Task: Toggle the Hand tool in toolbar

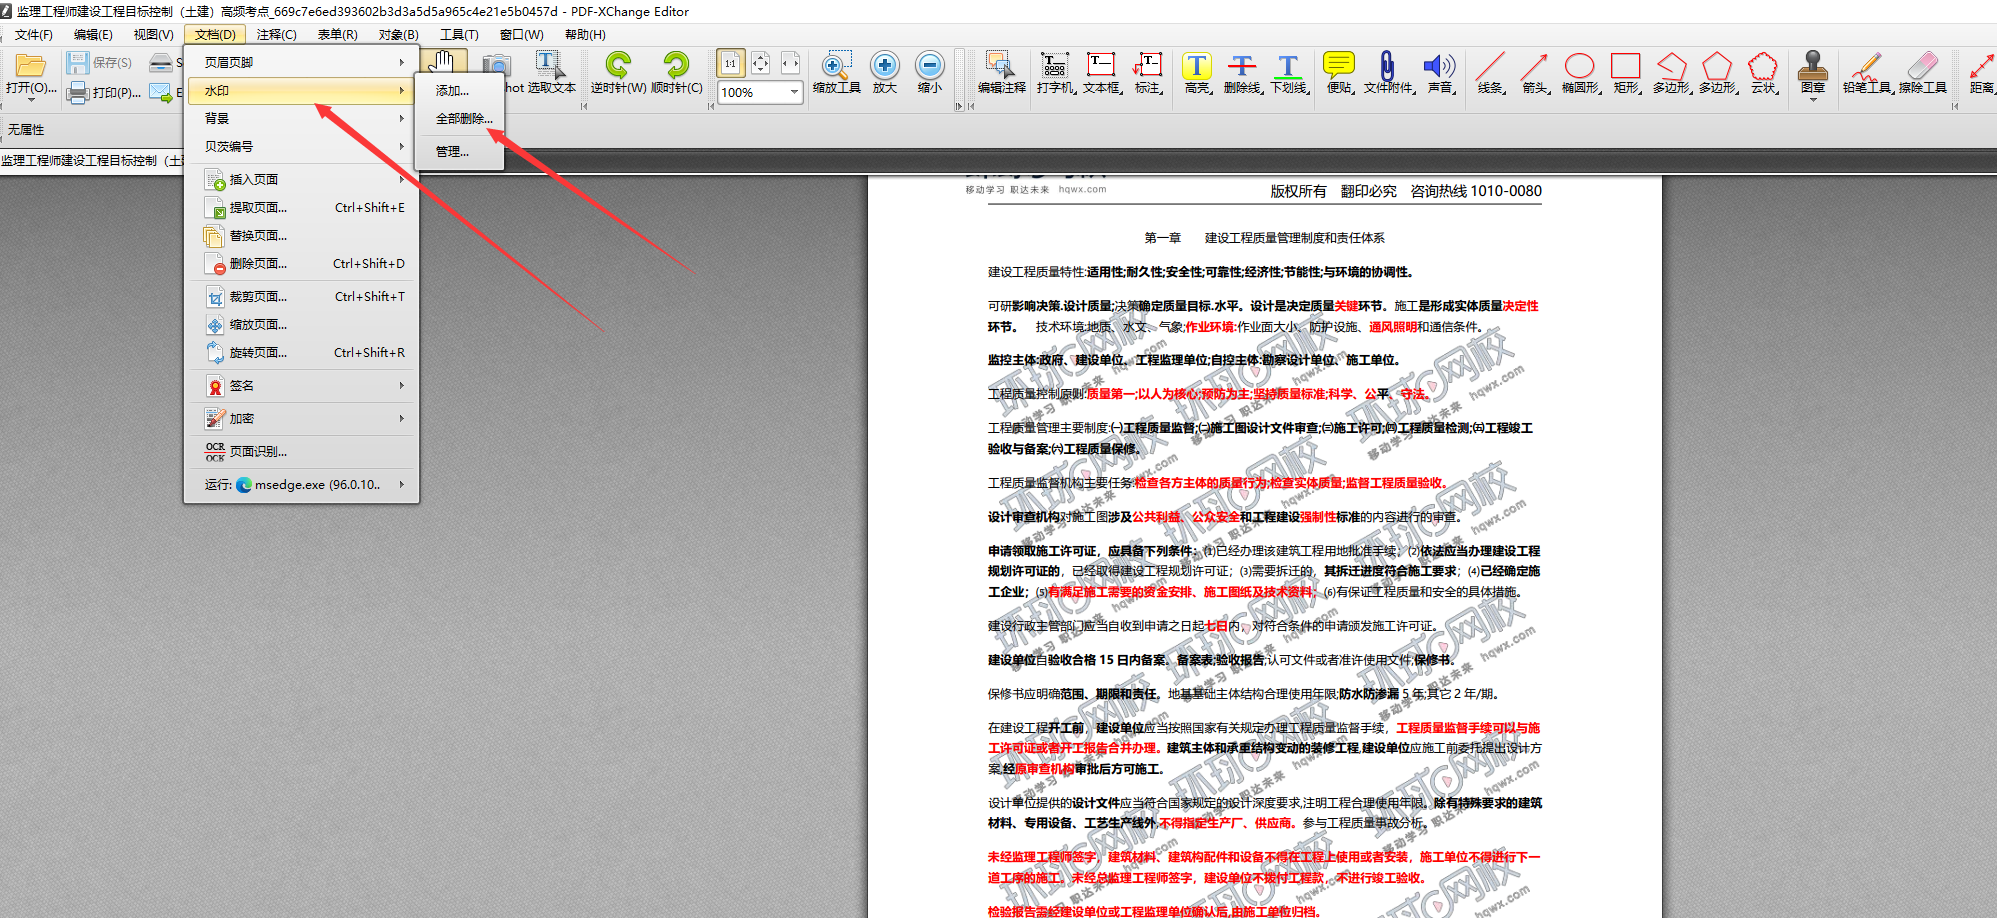Action: point(443,62)
